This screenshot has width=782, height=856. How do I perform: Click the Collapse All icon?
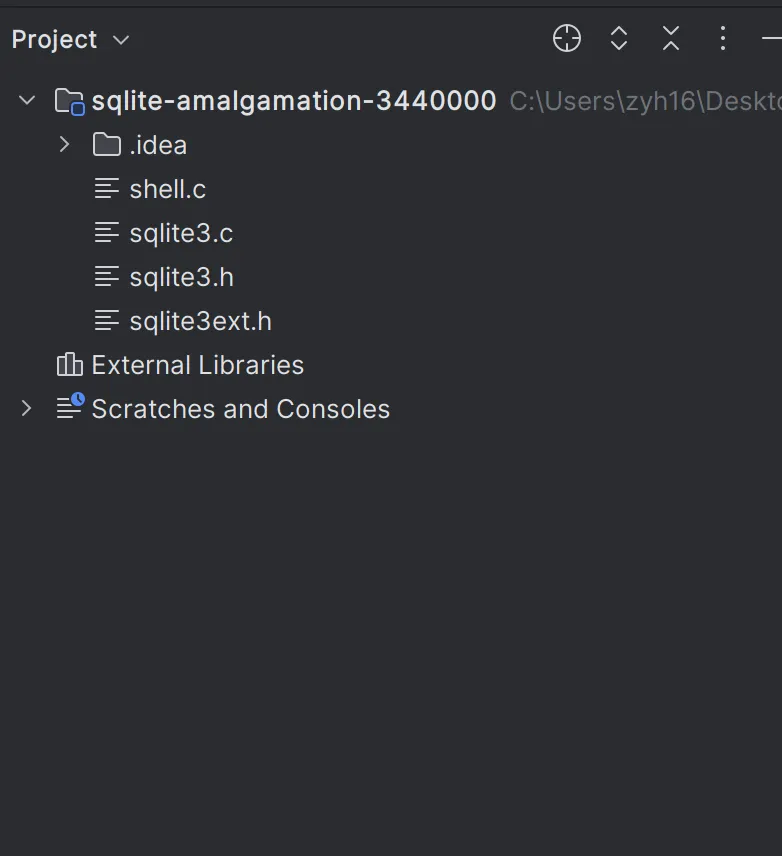point(671,39)
